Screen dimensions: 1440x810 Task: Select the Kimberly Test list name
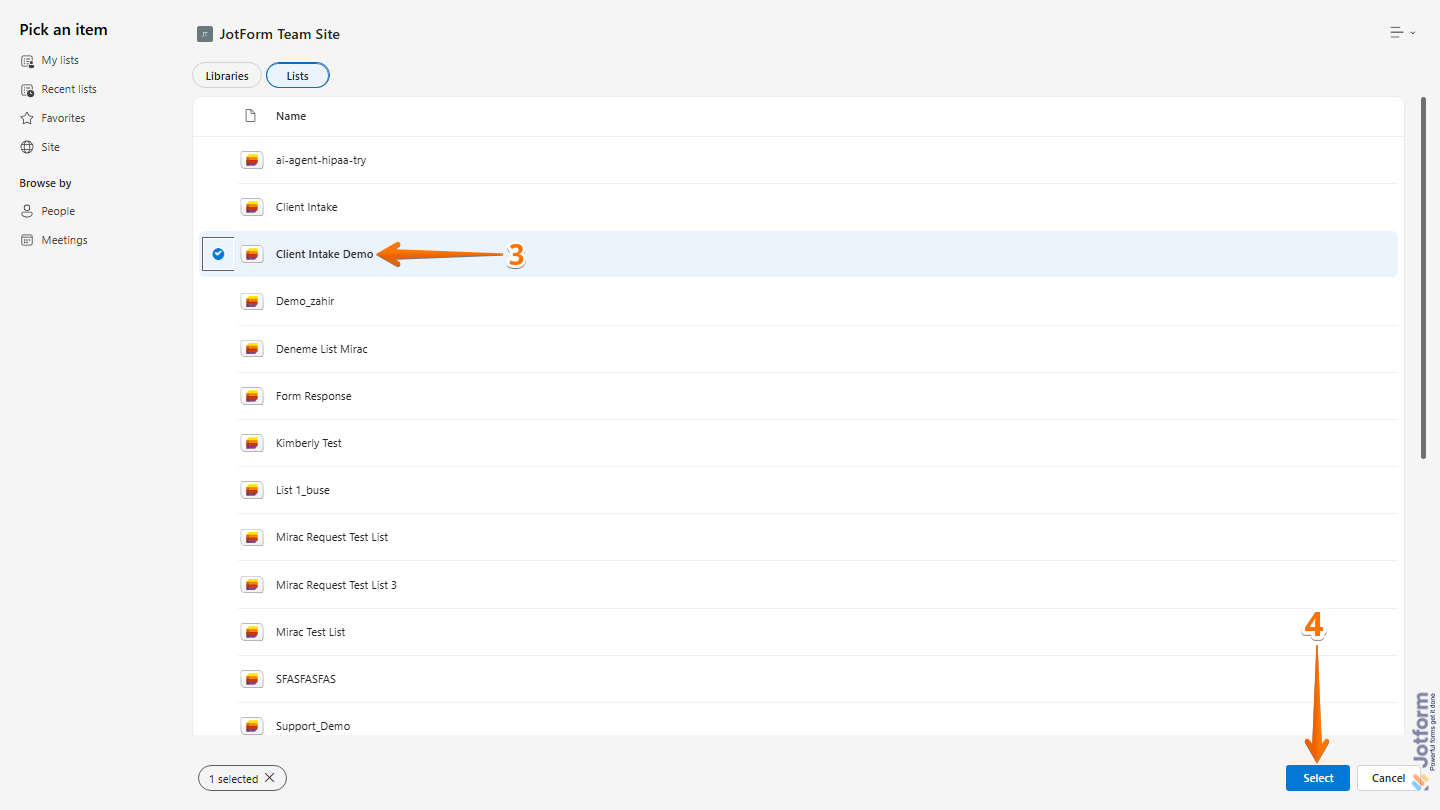(x=309, y=443)
